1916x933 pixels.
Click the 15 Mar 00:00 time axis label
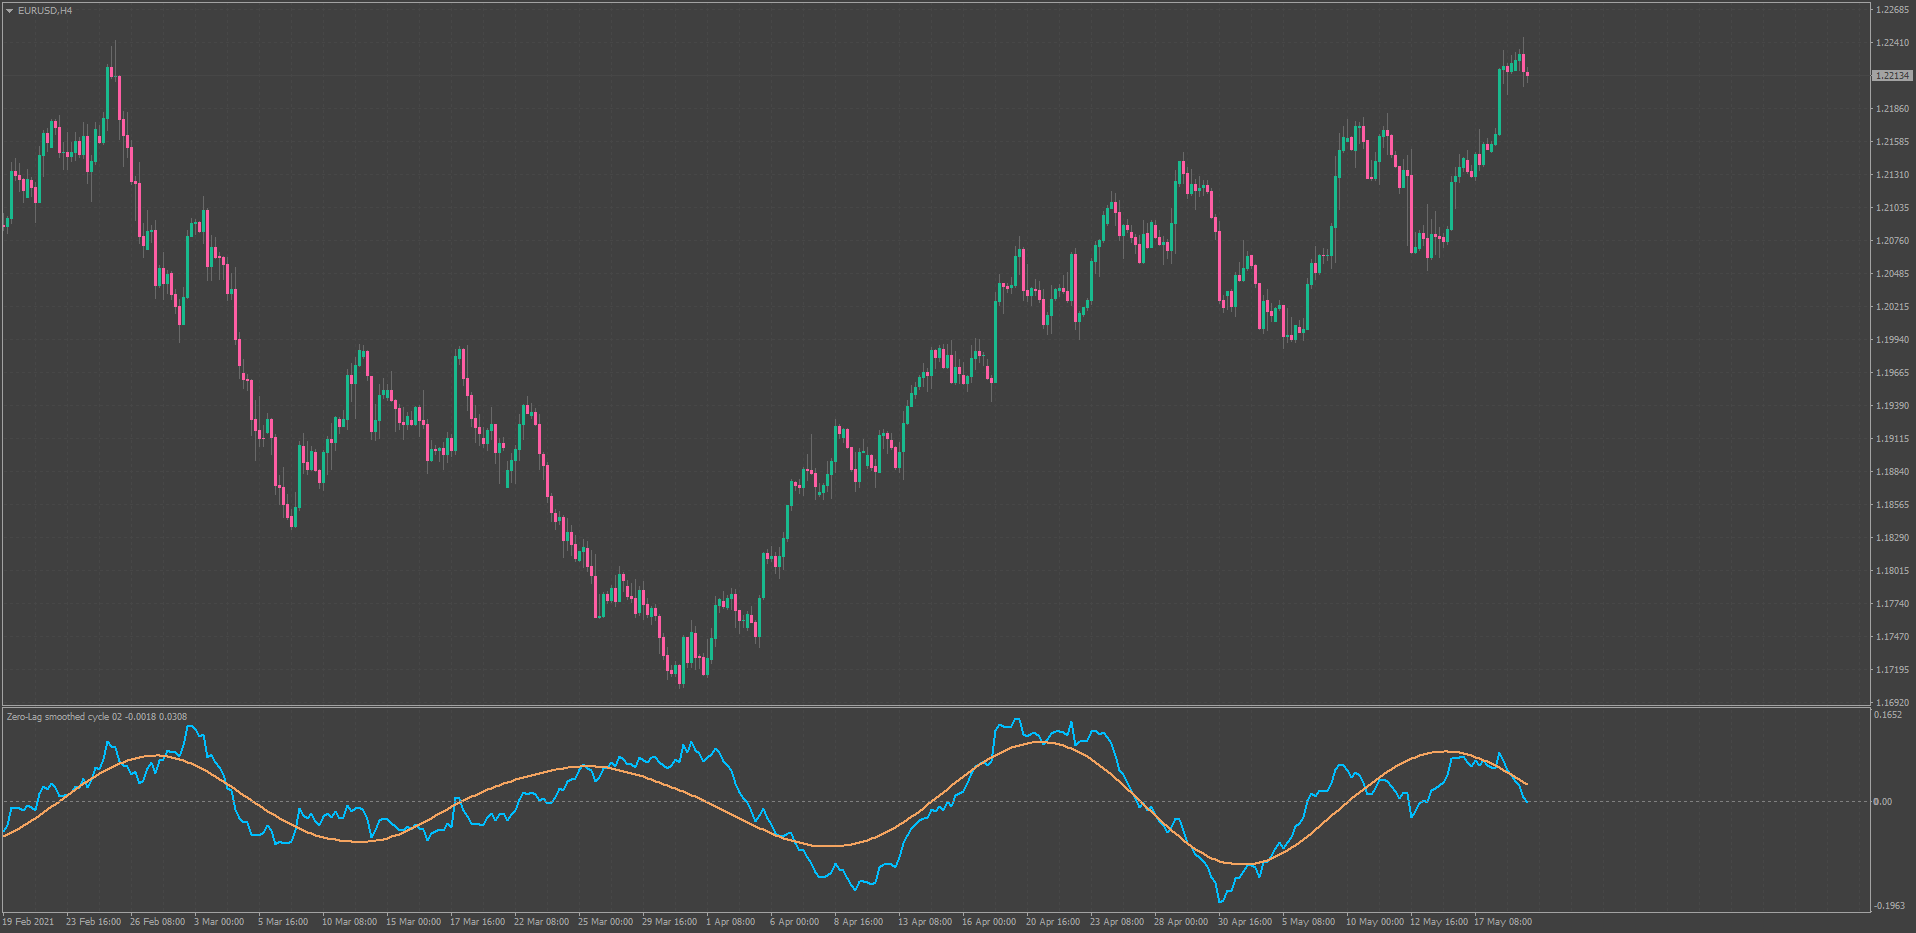[x=414, y=922]
